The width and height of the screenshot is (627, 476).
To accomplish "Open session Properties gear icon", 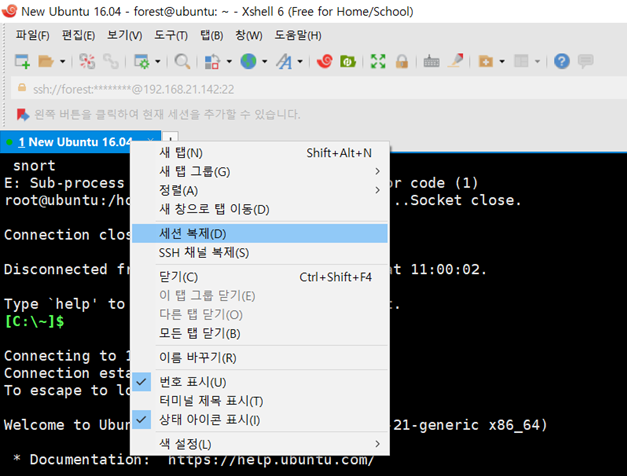I will point(142,61).
